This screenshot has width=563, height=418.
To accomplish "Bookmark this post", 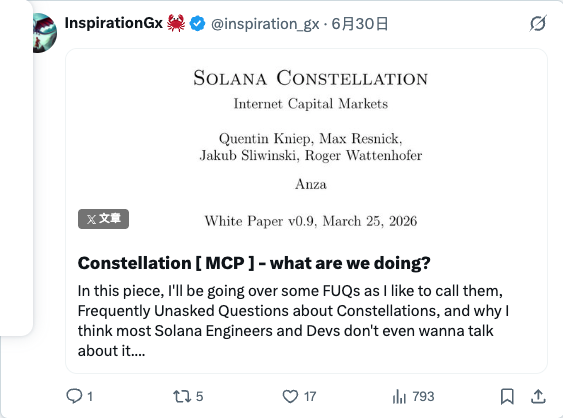I will (x=507, y=396).
